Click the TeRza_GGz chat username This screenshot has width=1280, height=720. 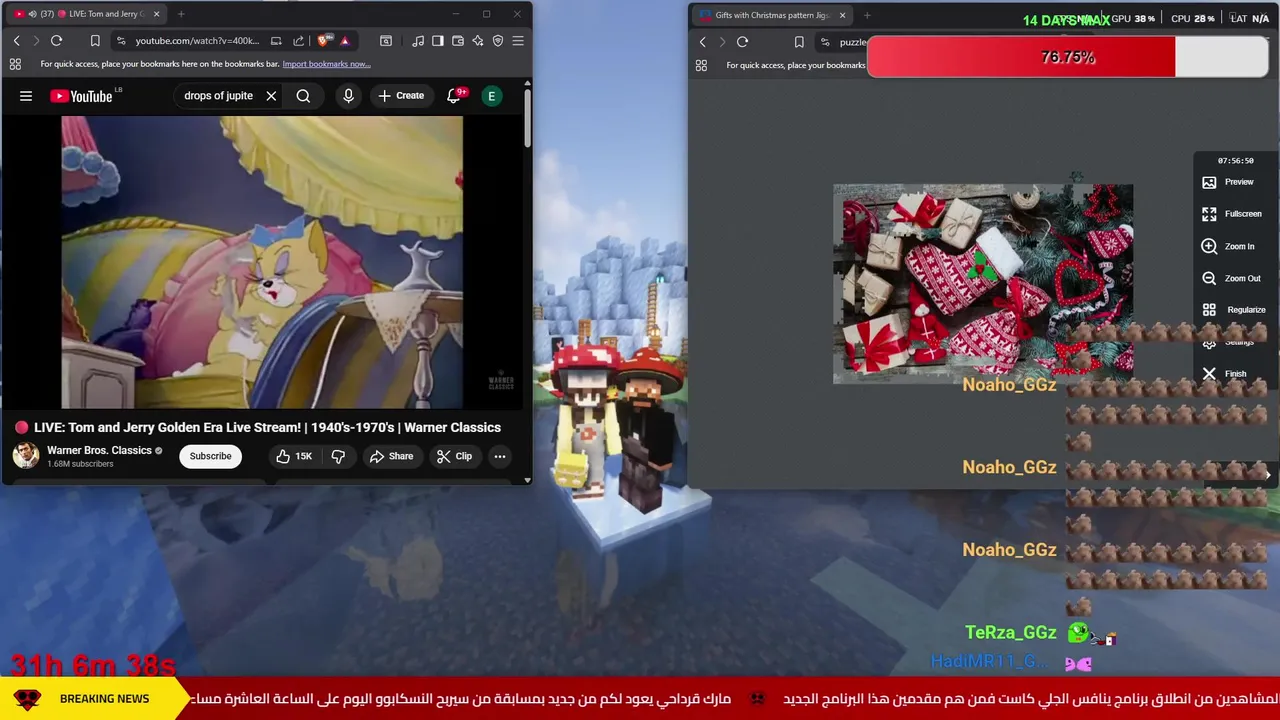click(x=1010, y=632)
